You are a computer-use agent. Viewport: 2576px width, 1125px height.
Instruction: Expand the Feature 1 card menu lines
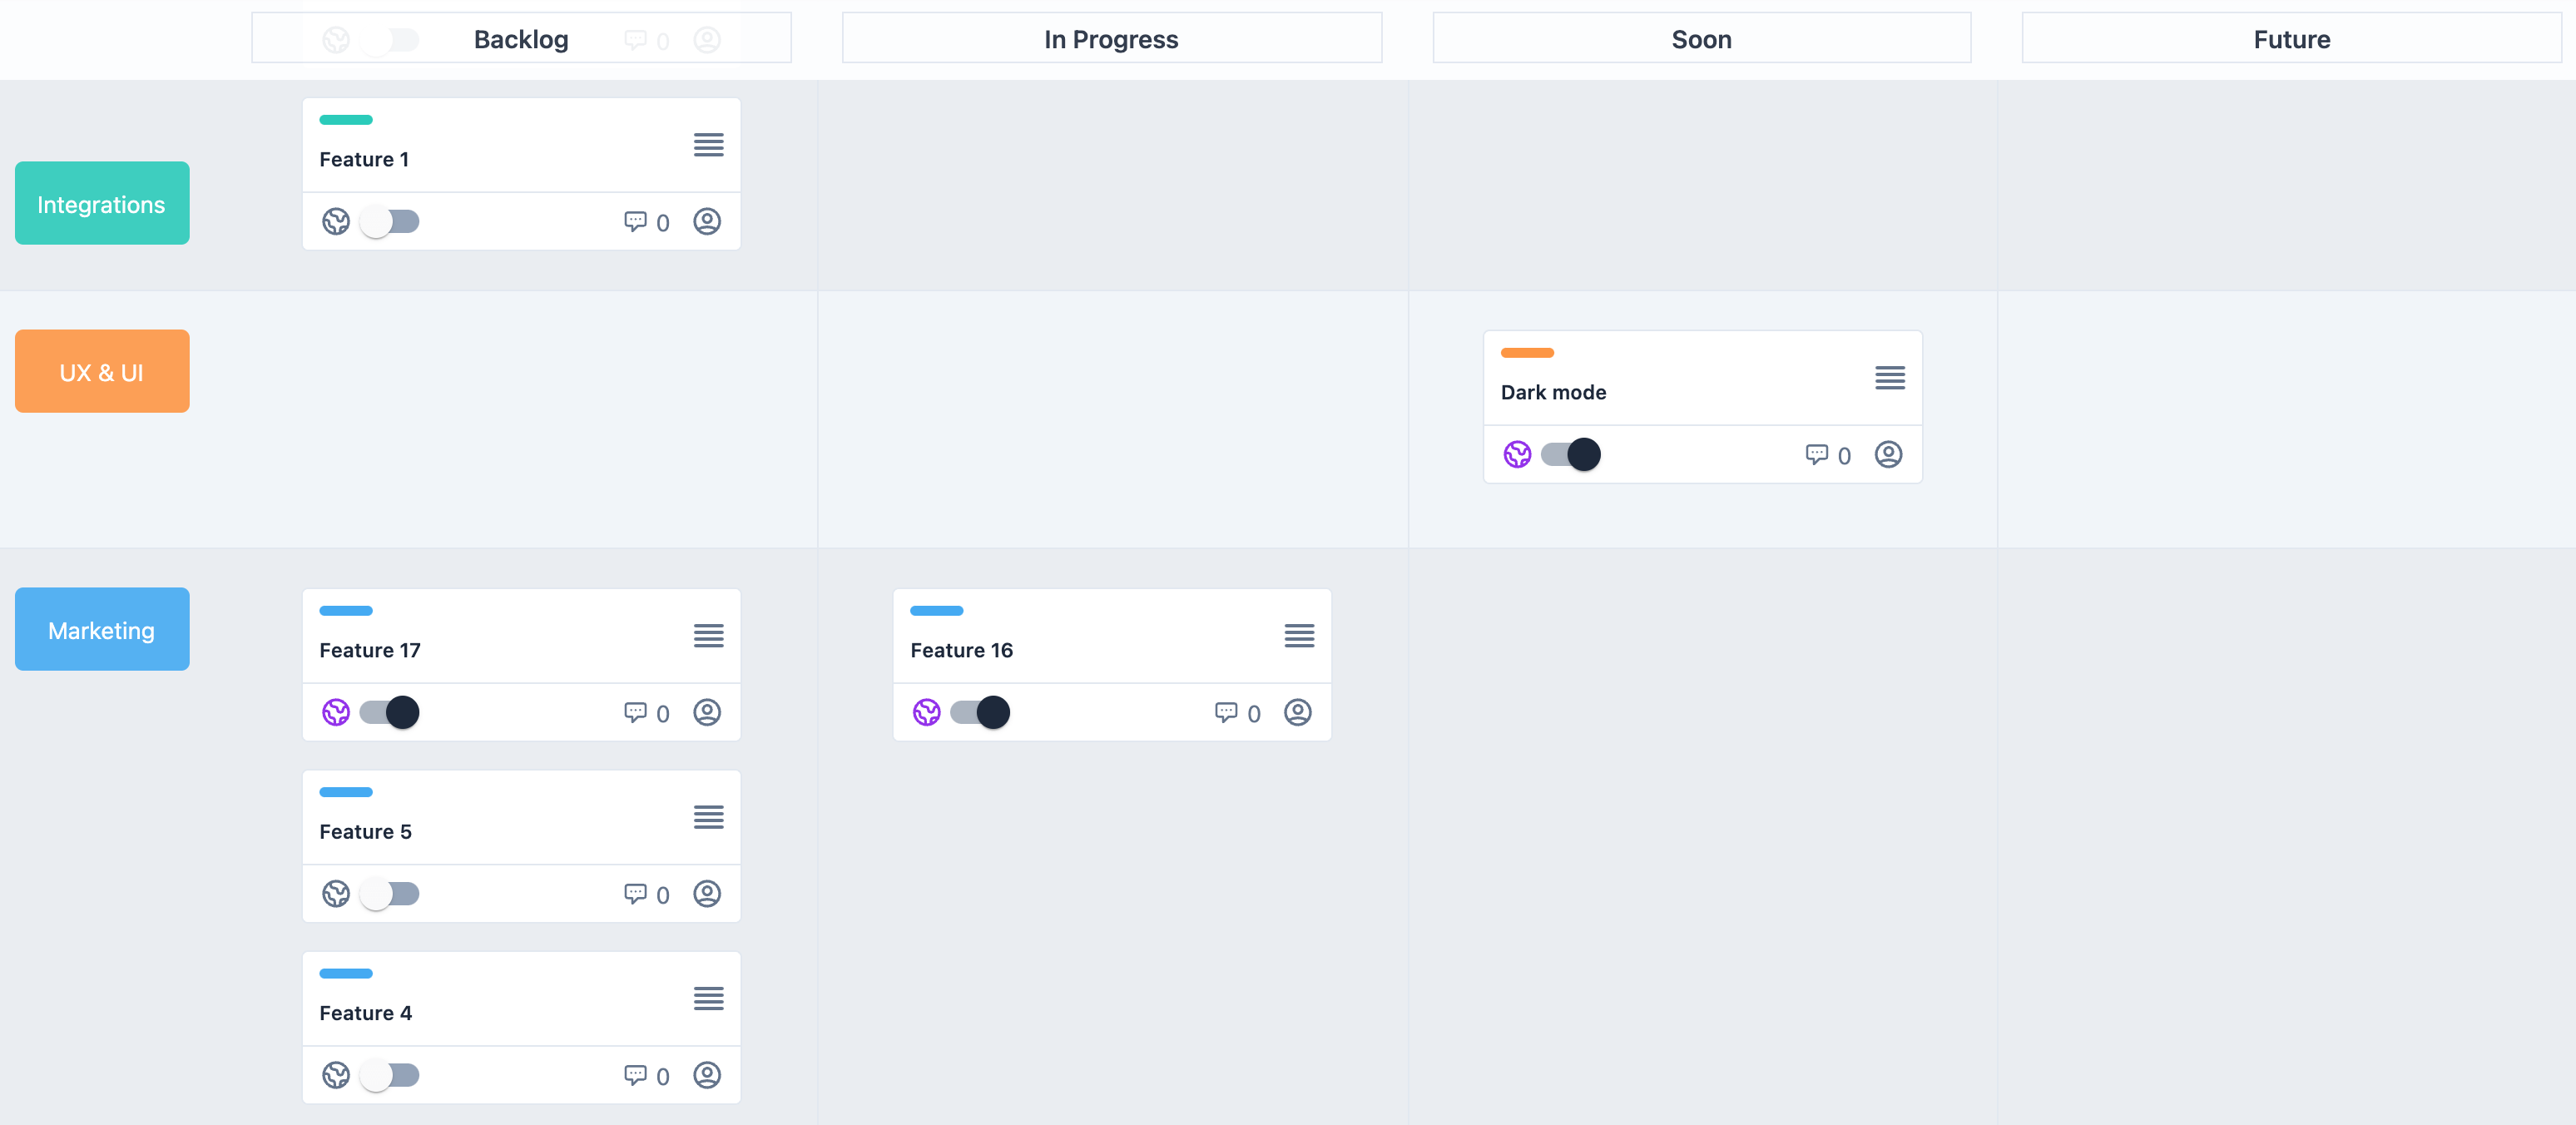click(708, 145)
